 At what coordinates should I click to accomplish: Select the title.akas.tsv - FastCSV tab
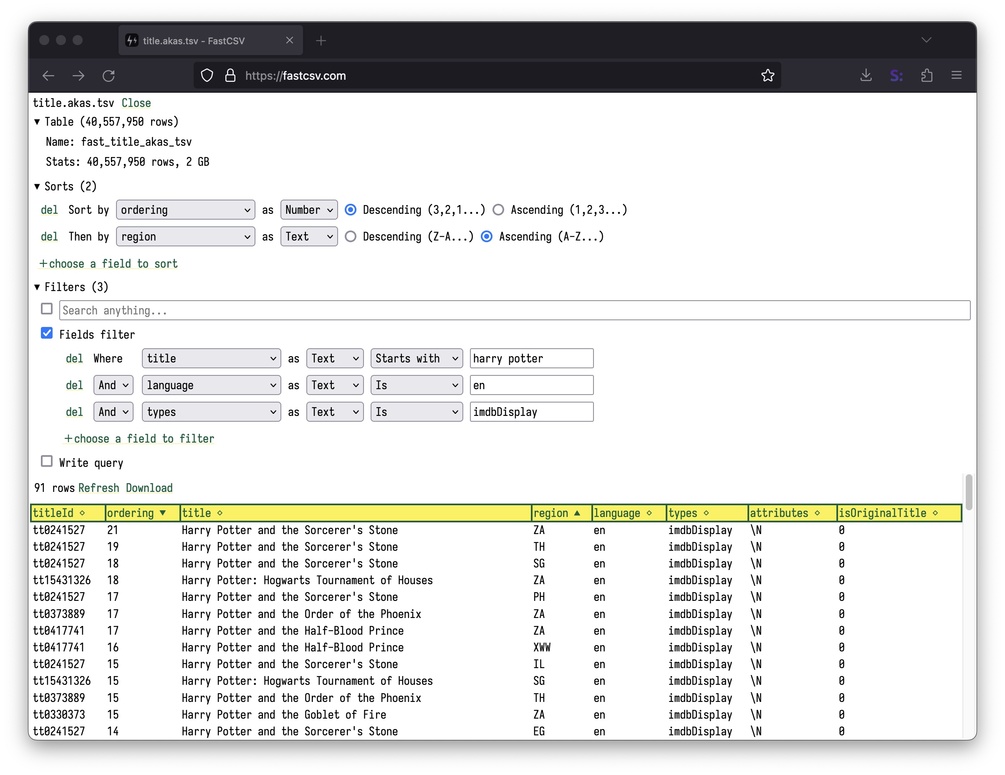click(x=210, y=40)
